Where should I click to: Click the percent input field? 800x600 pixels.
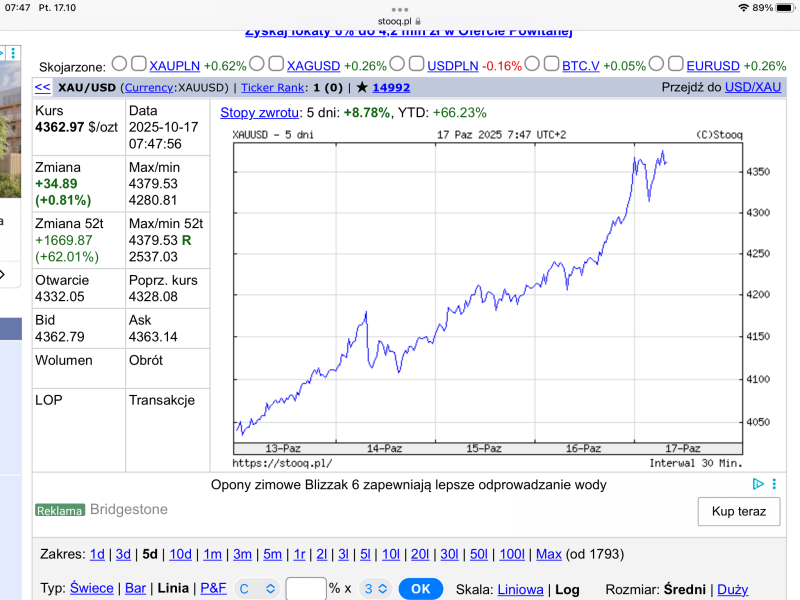pyautogui.click(x=306, y=589)
